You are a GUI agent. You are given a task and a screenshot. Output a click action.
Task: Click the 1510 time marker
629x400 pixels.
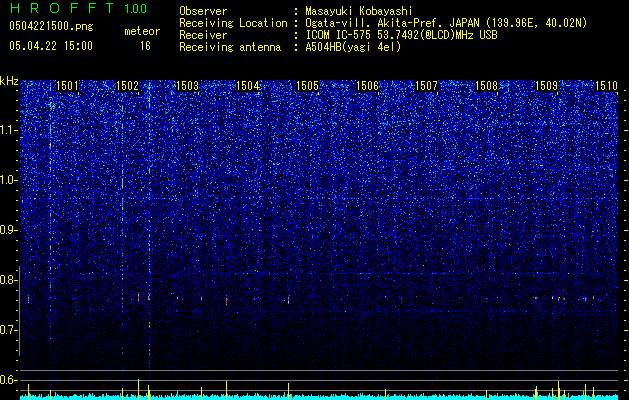(x=606, y=86)
